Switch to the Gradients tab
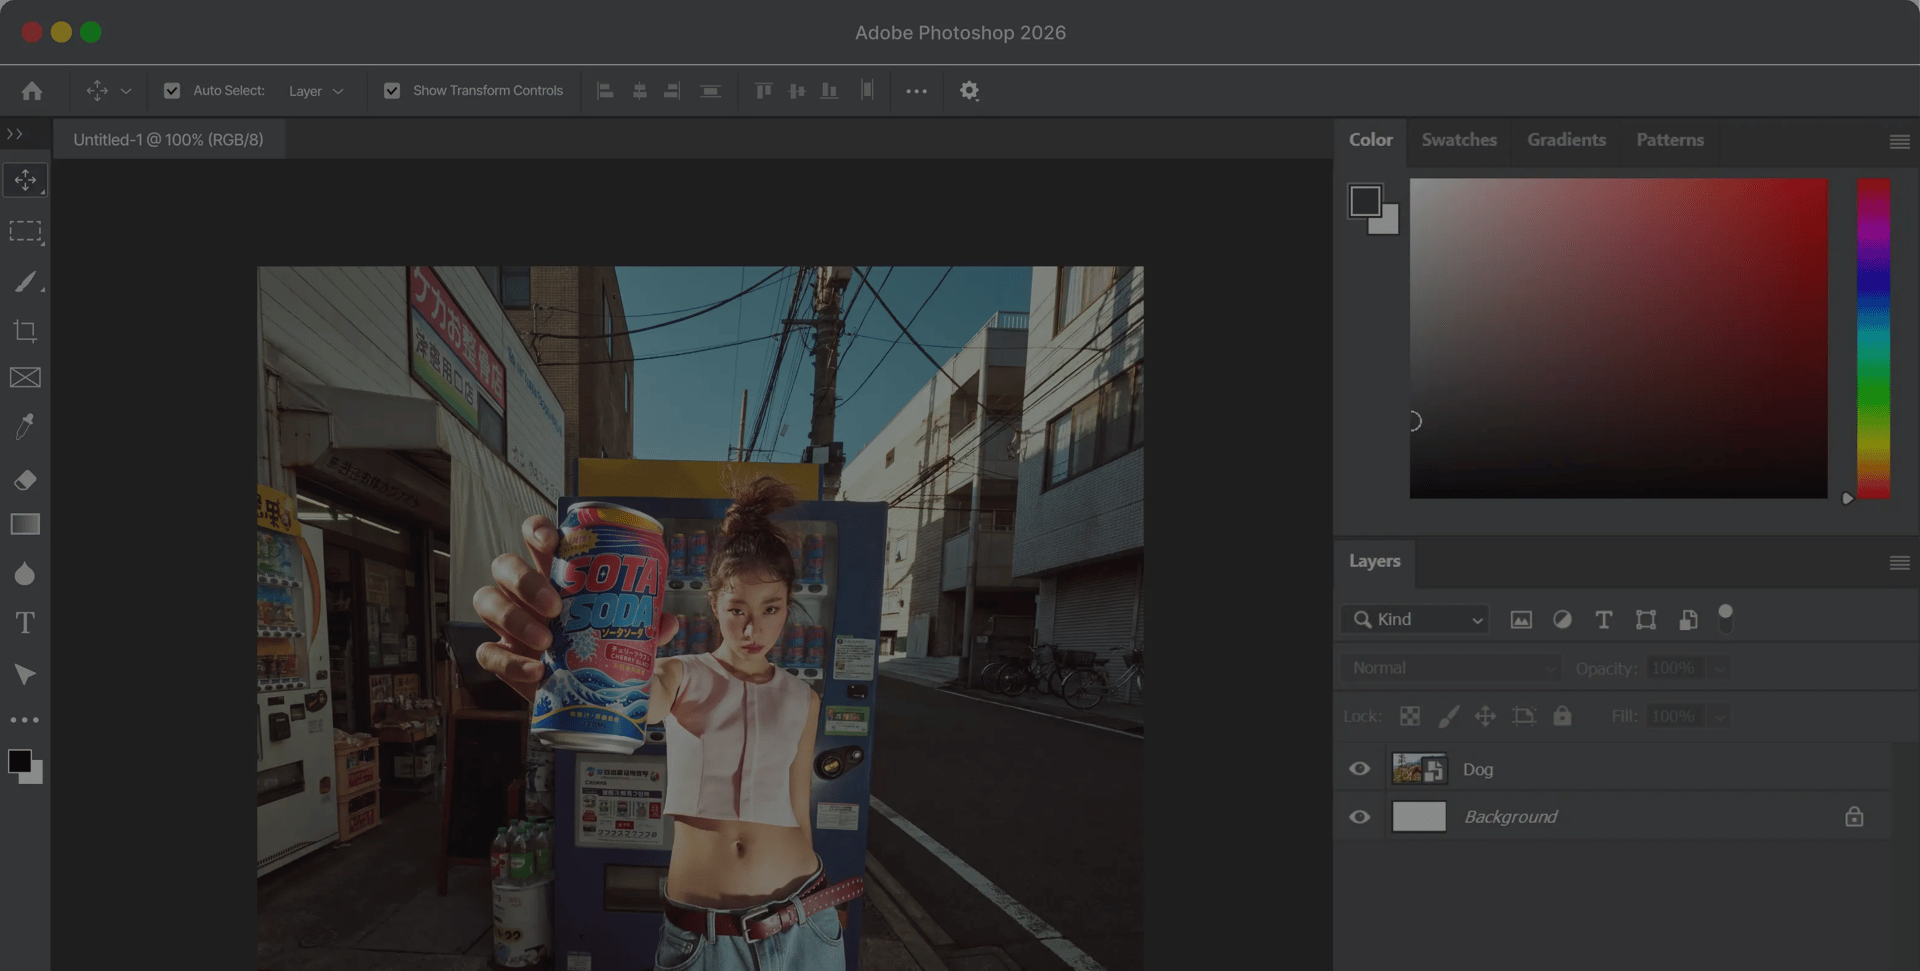1920x971 pixels. pyautogui.click(x=1566, y=140)
